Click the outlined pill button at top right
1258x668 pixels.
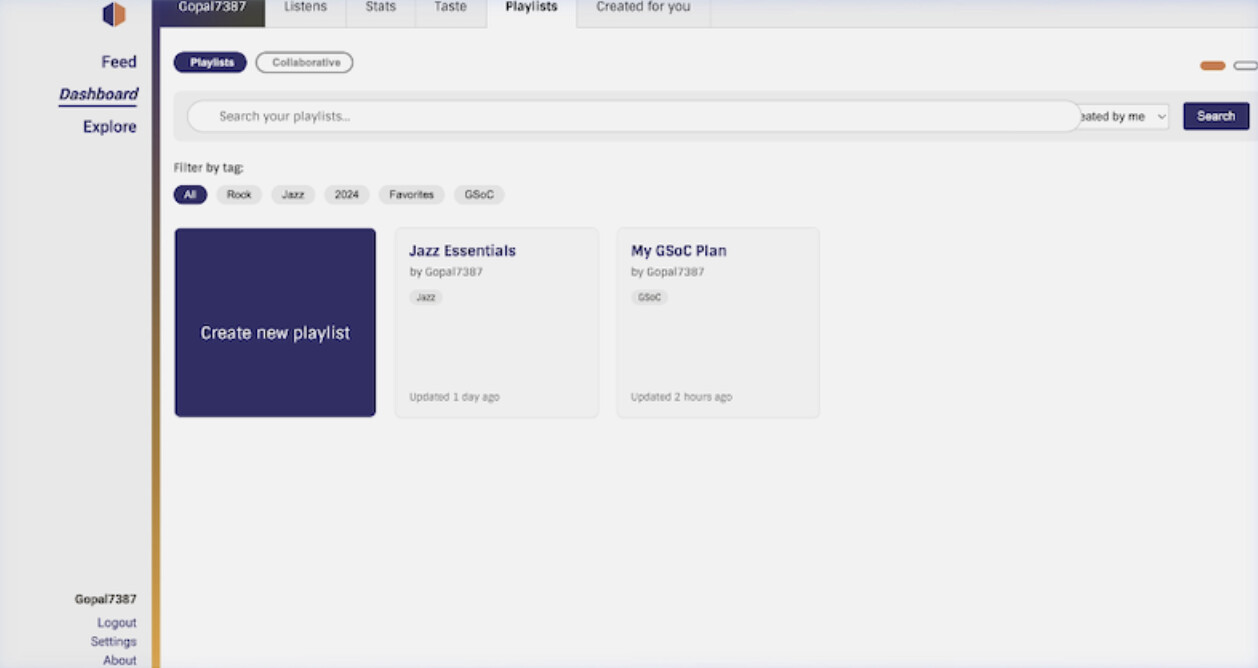pos(1246,66)
